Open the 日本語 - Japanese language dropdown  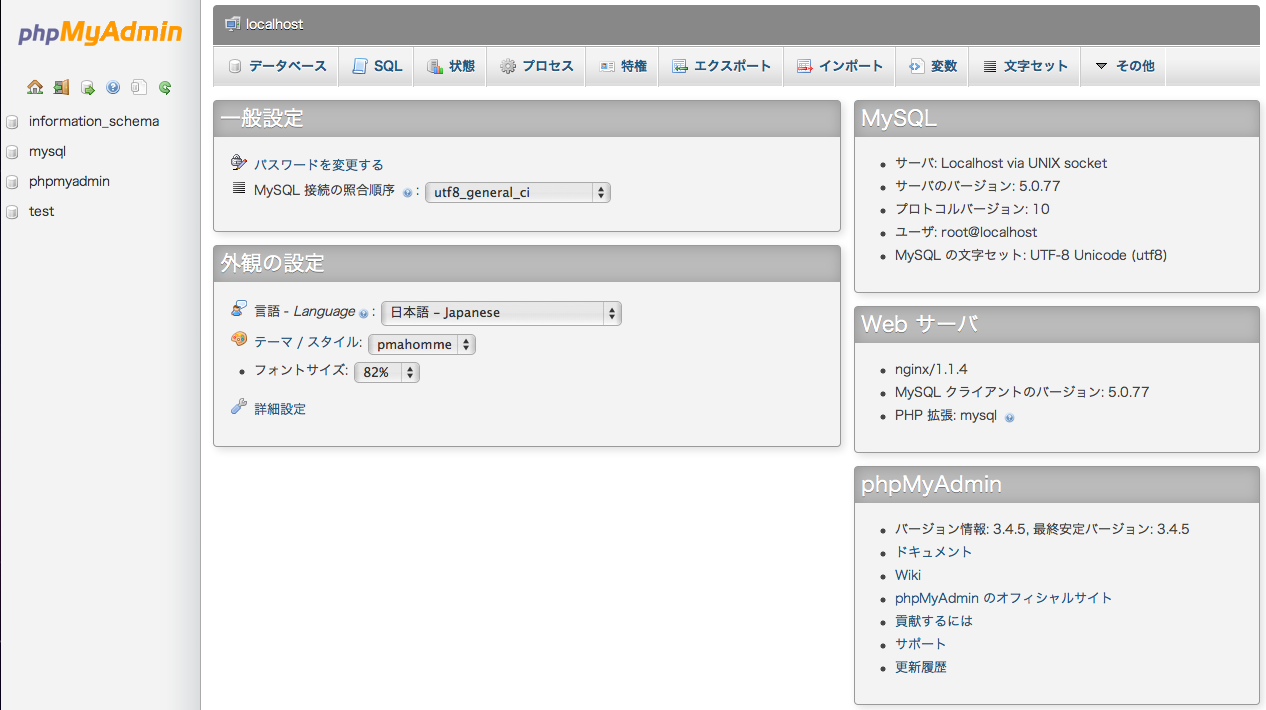pyautogui.click(x=501, y=313)
